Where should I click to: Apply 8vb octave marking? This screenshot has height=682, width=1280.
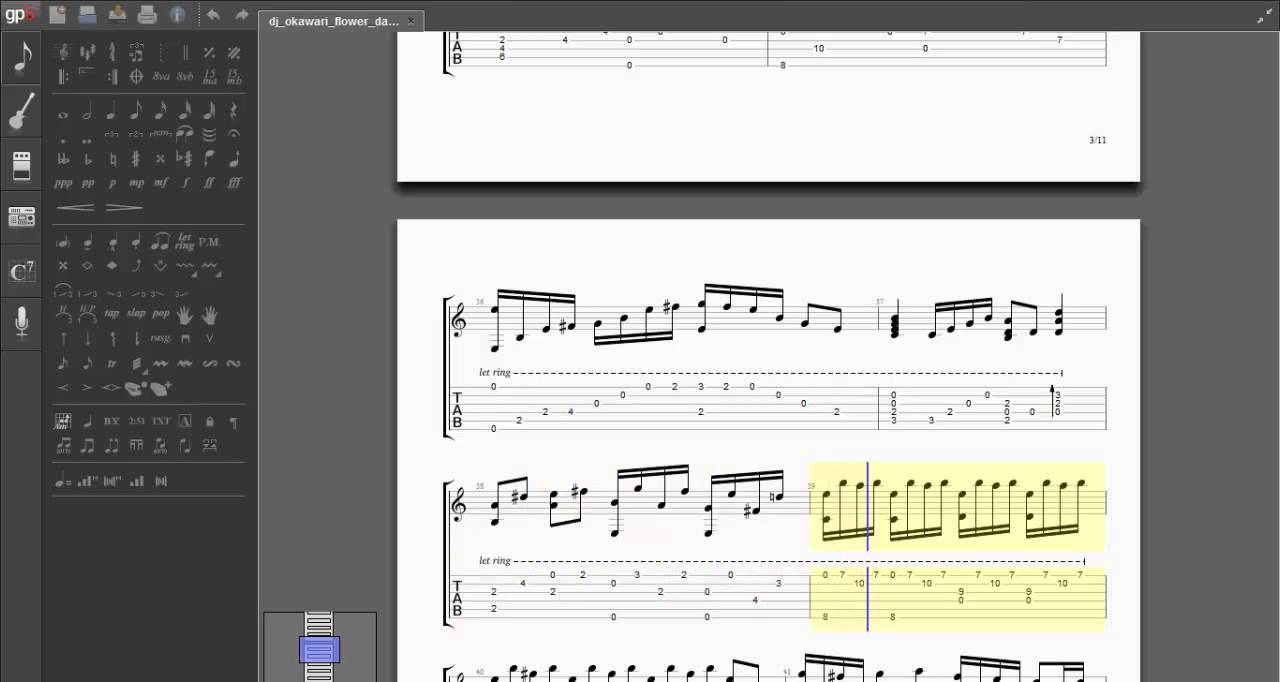pyautogui.click(x=185, y=76)
